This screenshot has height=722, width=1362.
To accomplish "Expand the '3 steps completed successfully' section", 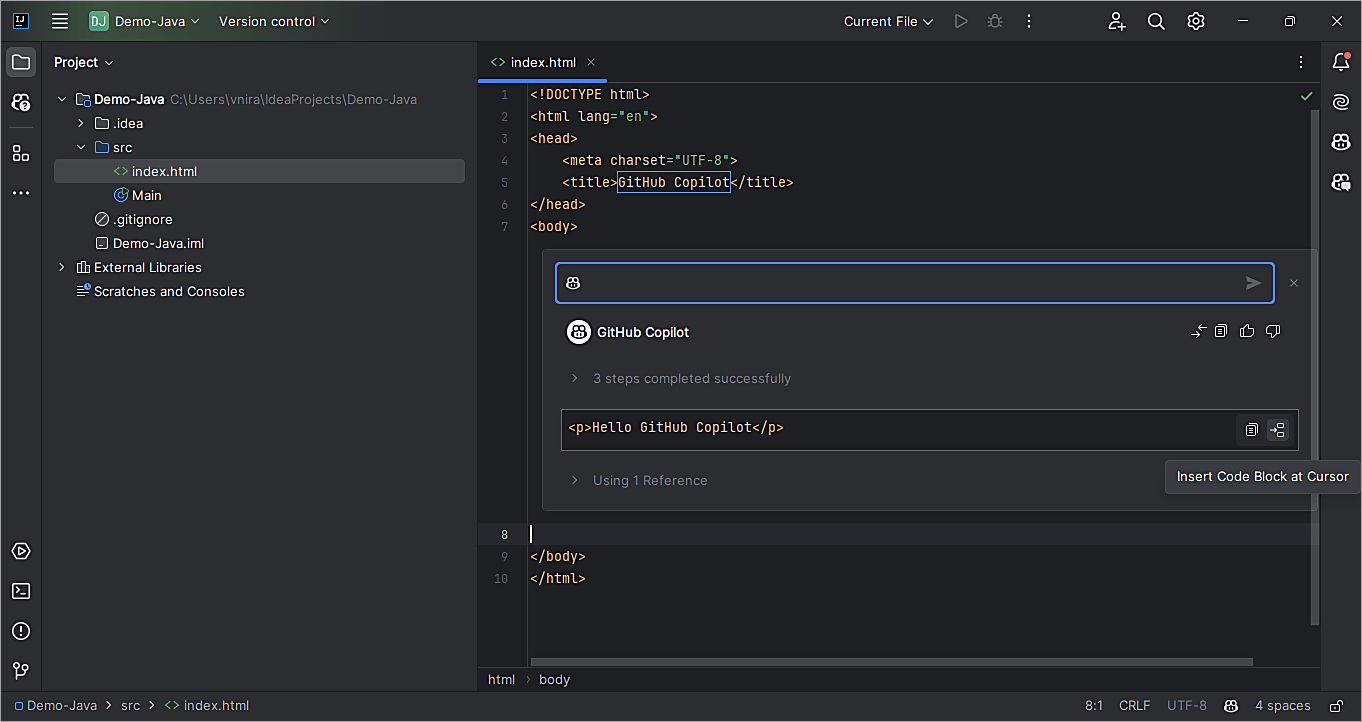I will click(x=575, y=379).
